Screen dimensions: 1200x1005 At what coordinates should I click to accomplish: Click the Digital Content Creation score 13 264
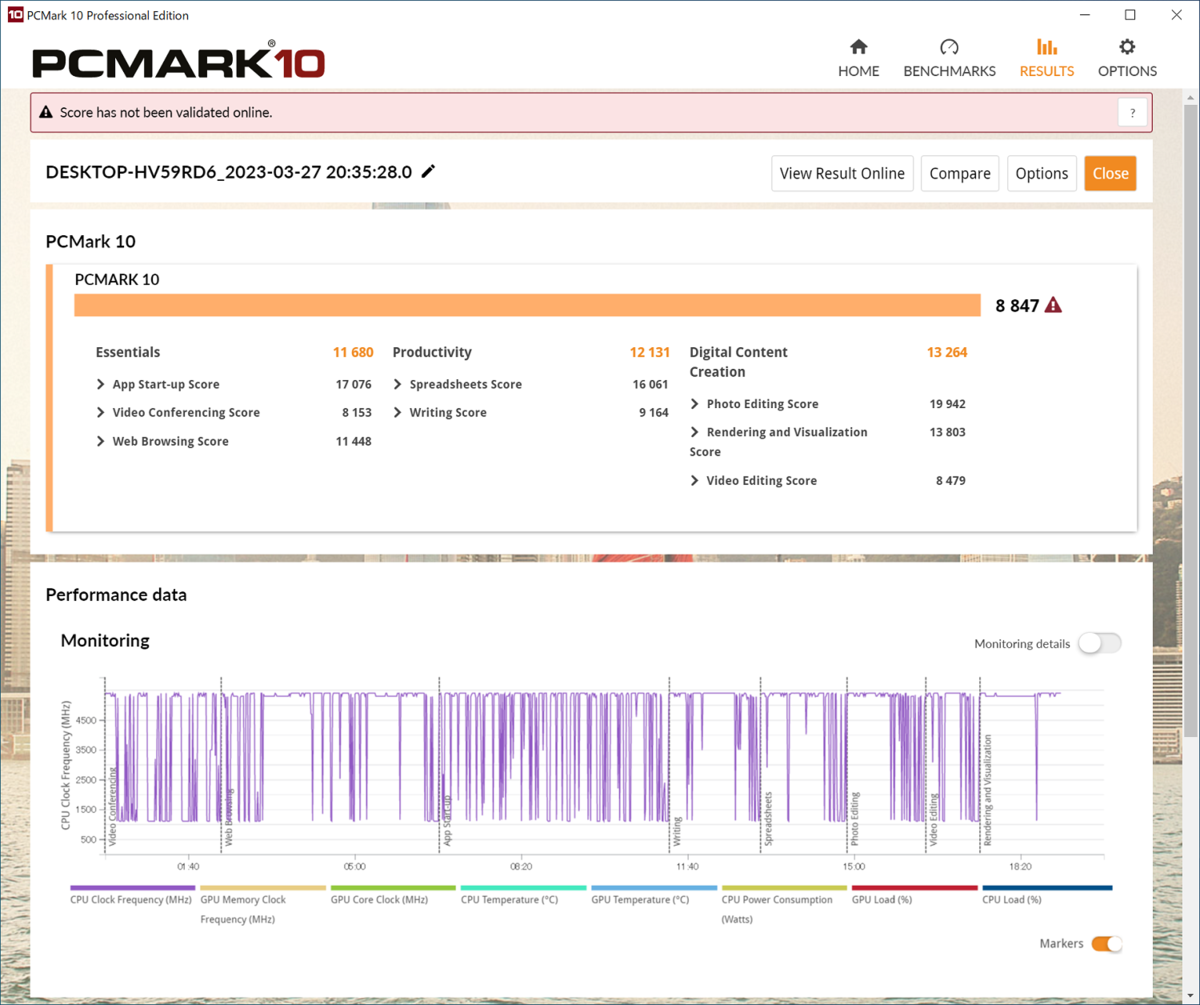[x=947, y=352]
